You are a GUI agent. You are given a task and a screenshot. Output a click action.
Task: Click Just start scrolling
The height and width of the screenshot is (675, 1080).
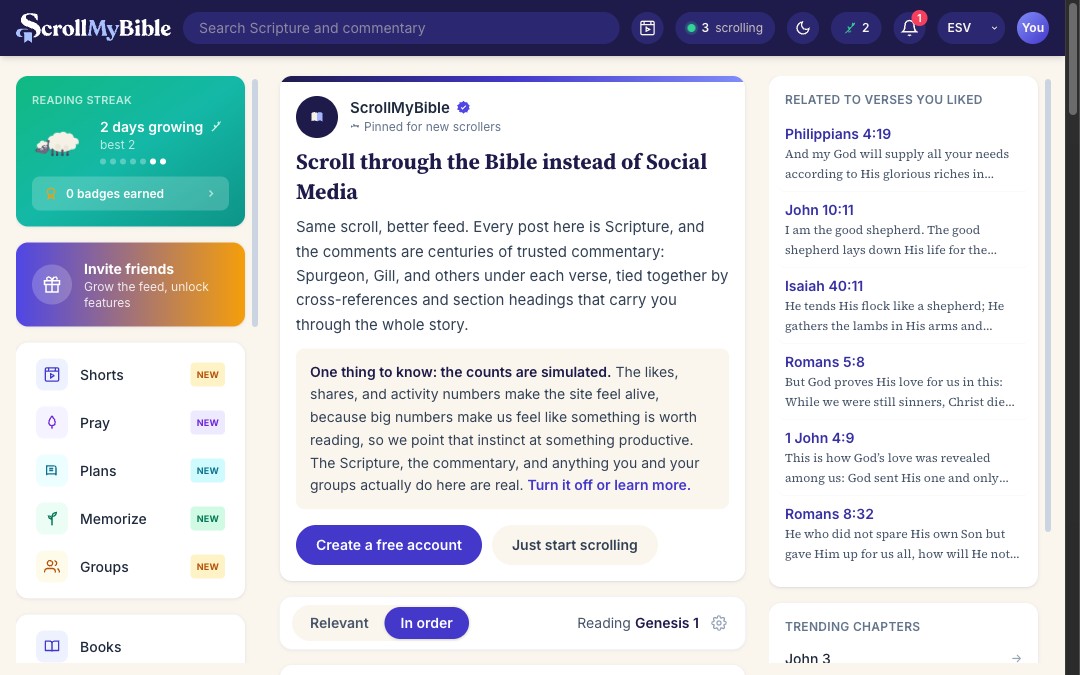[574, 545]
